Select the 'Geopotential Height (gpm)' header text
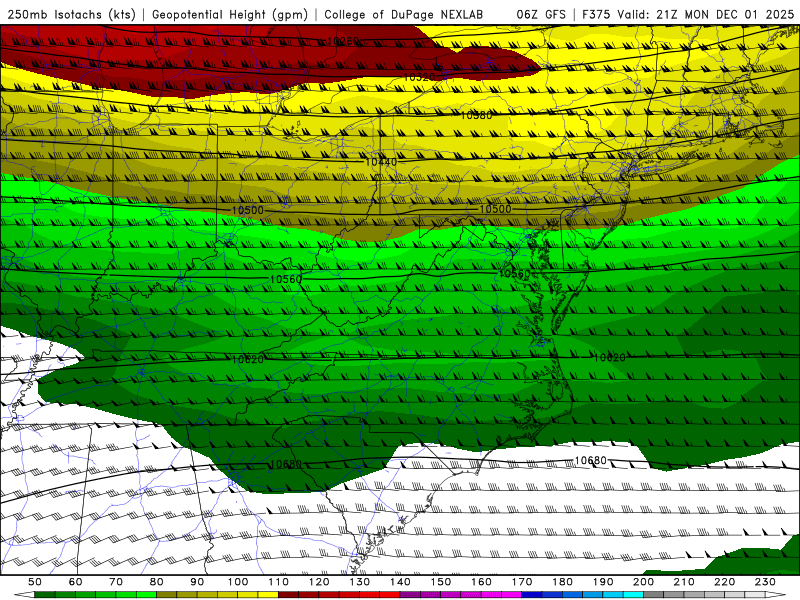This screenshot has width=800, height=600. click(x=230, y=14)
